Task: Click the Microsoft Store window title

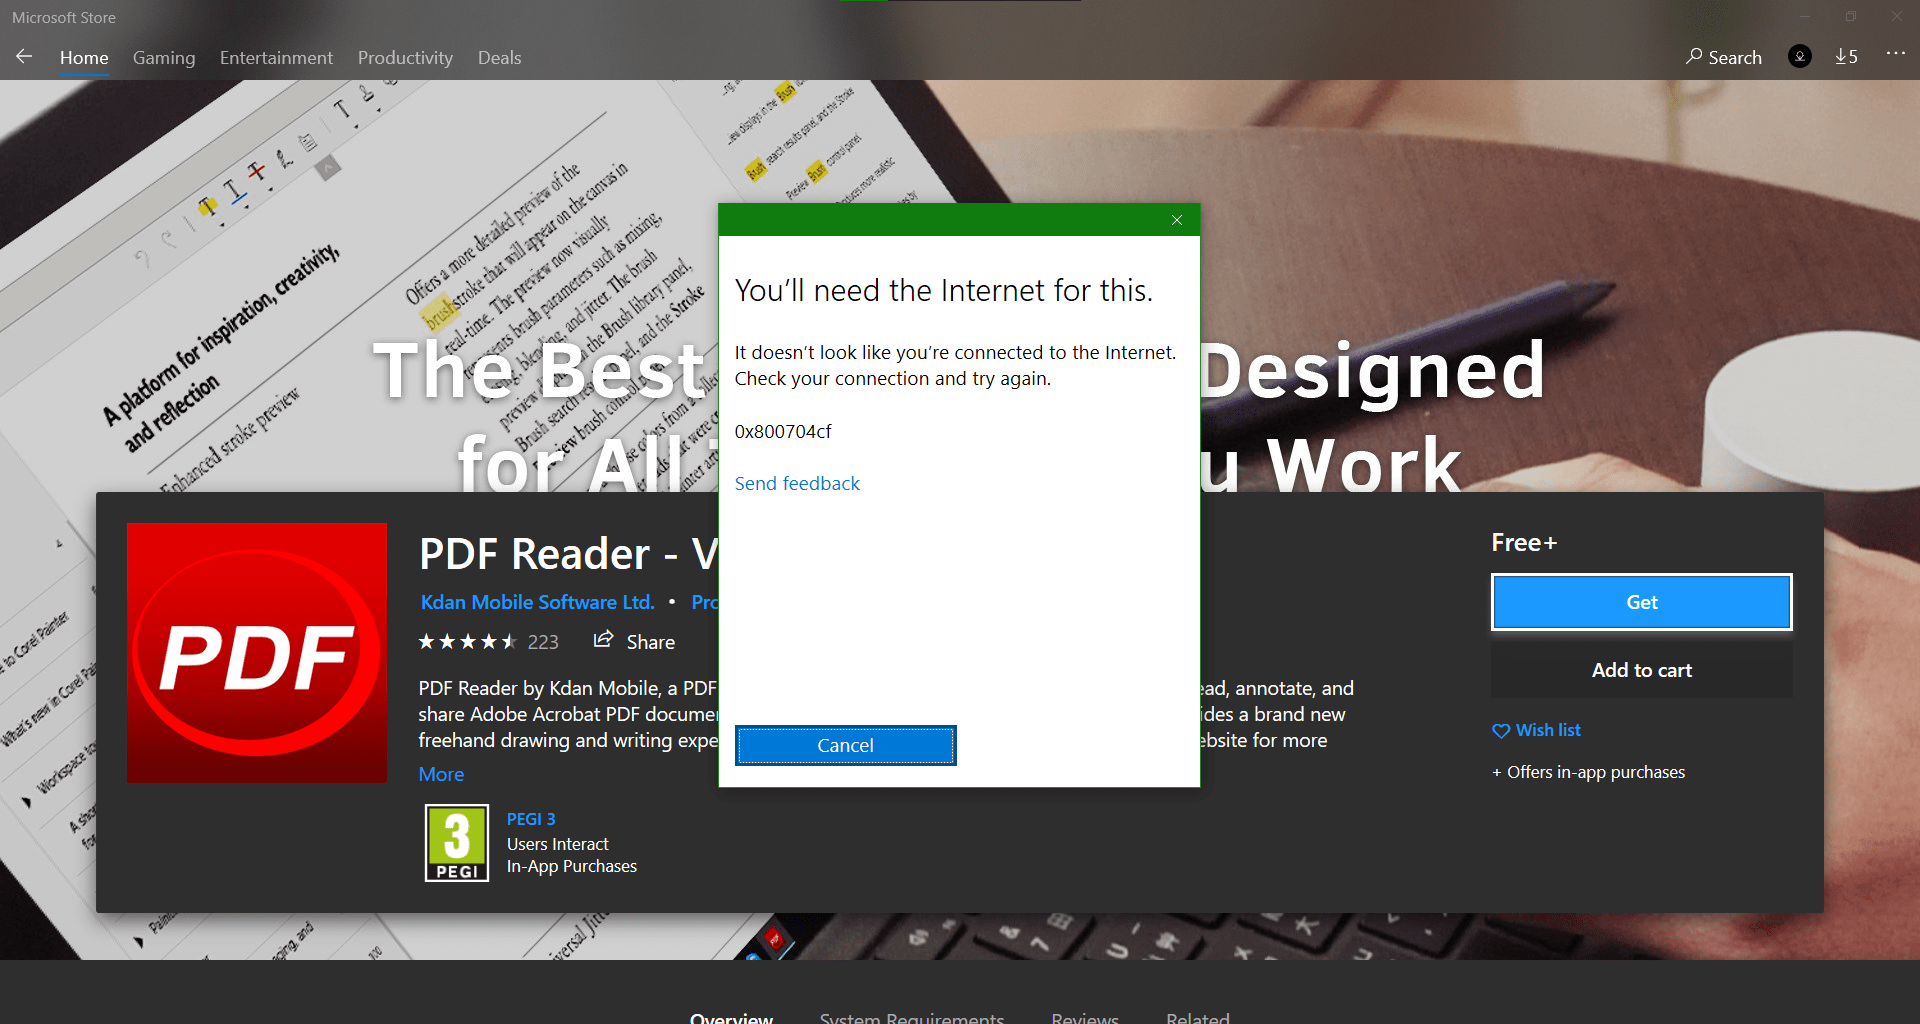Action: (64, 18)
